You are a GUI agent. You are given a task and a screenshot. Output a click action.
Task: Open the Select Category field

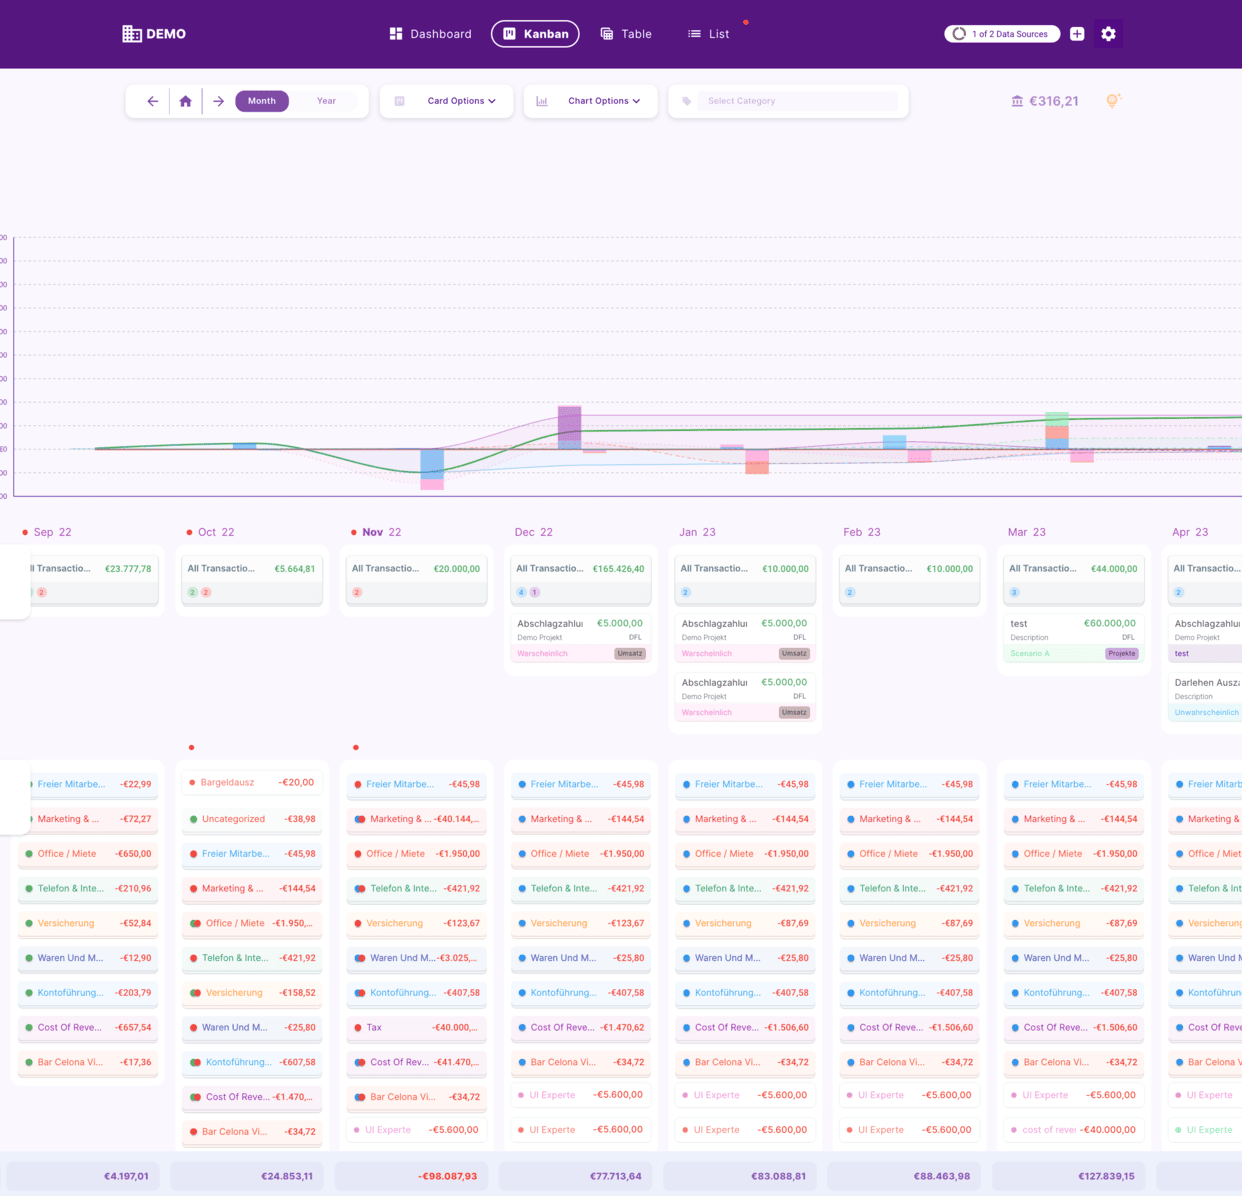pos(800,101)
